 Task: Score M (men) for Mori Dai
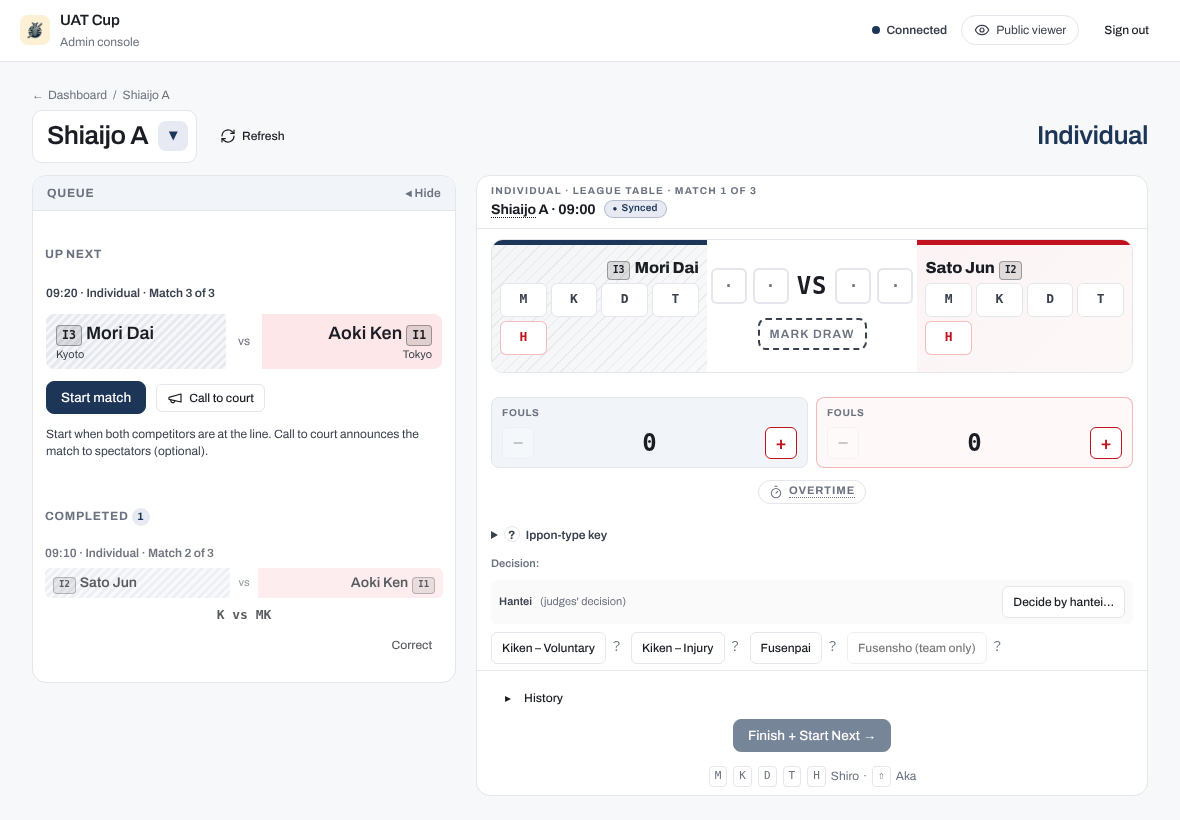pos(523,299)
